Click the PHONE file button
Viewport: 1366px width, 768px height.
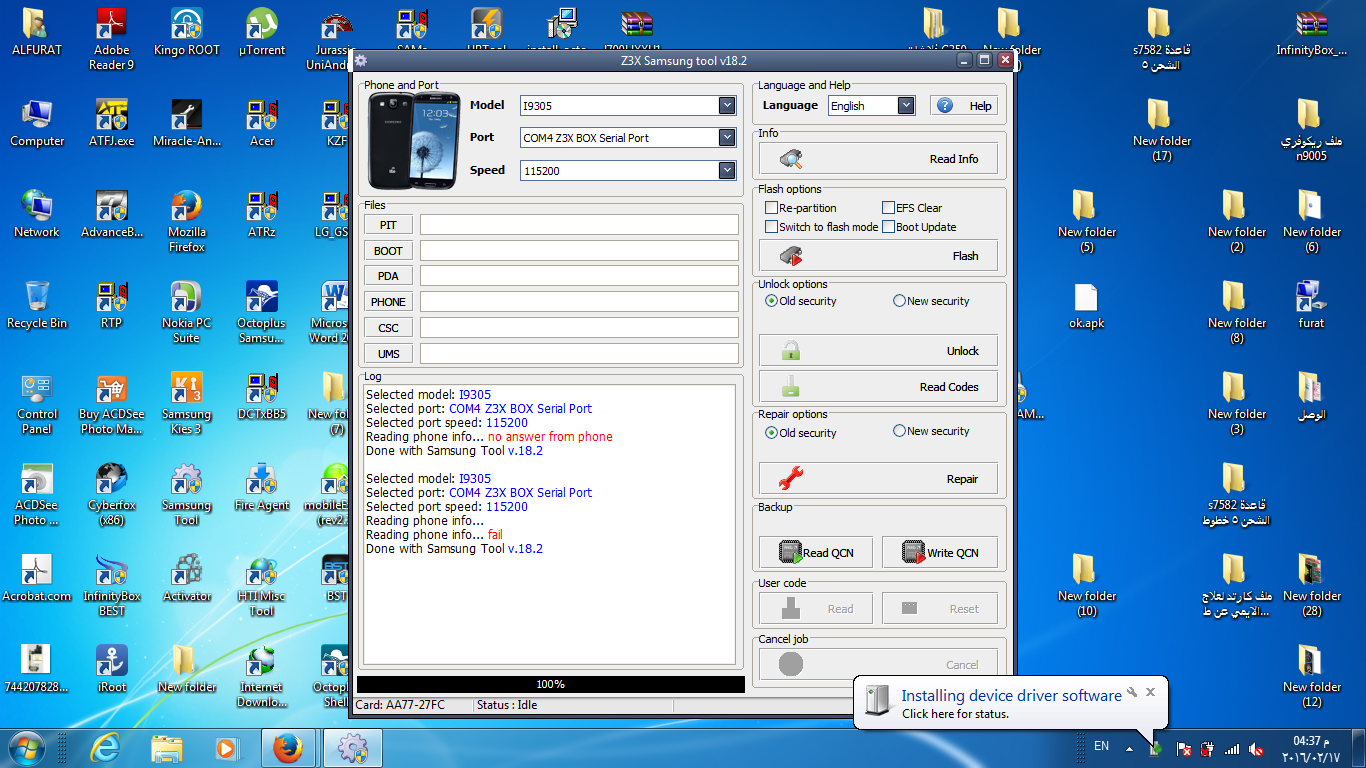pos(388,302)
